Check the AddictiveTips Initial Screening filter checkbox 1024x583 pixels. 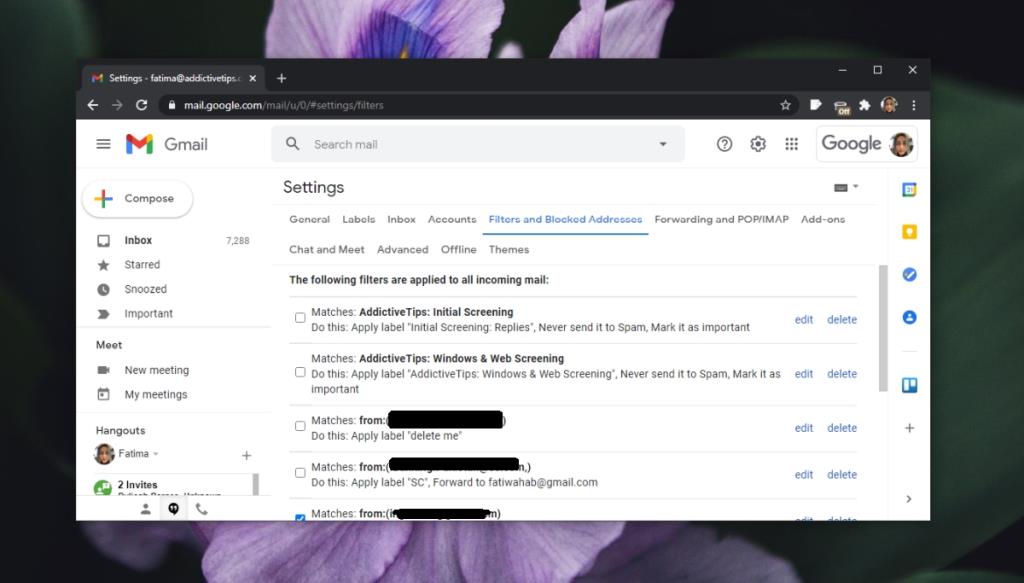coord(299,316)
